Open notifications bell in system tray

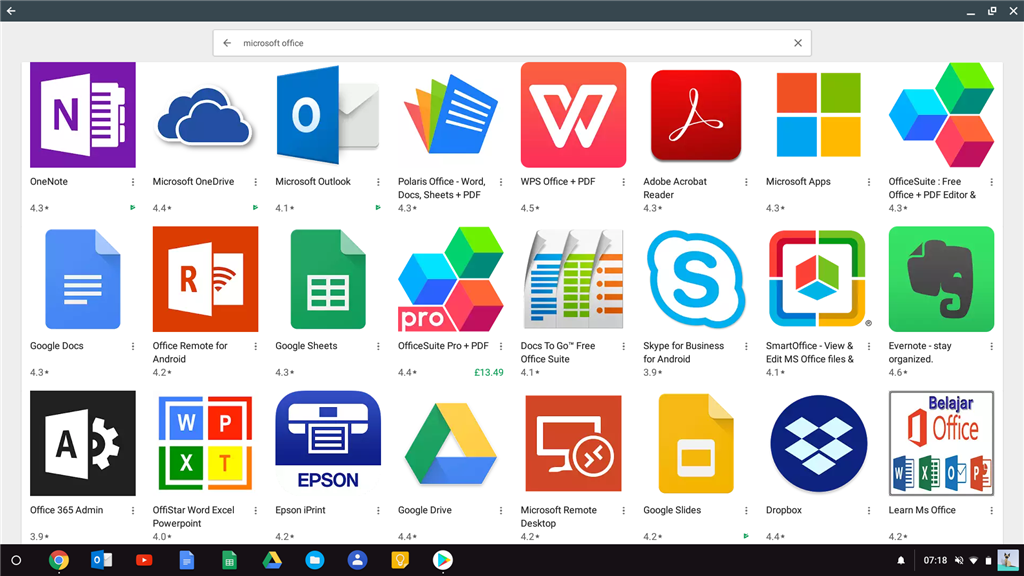click(901, 560)
